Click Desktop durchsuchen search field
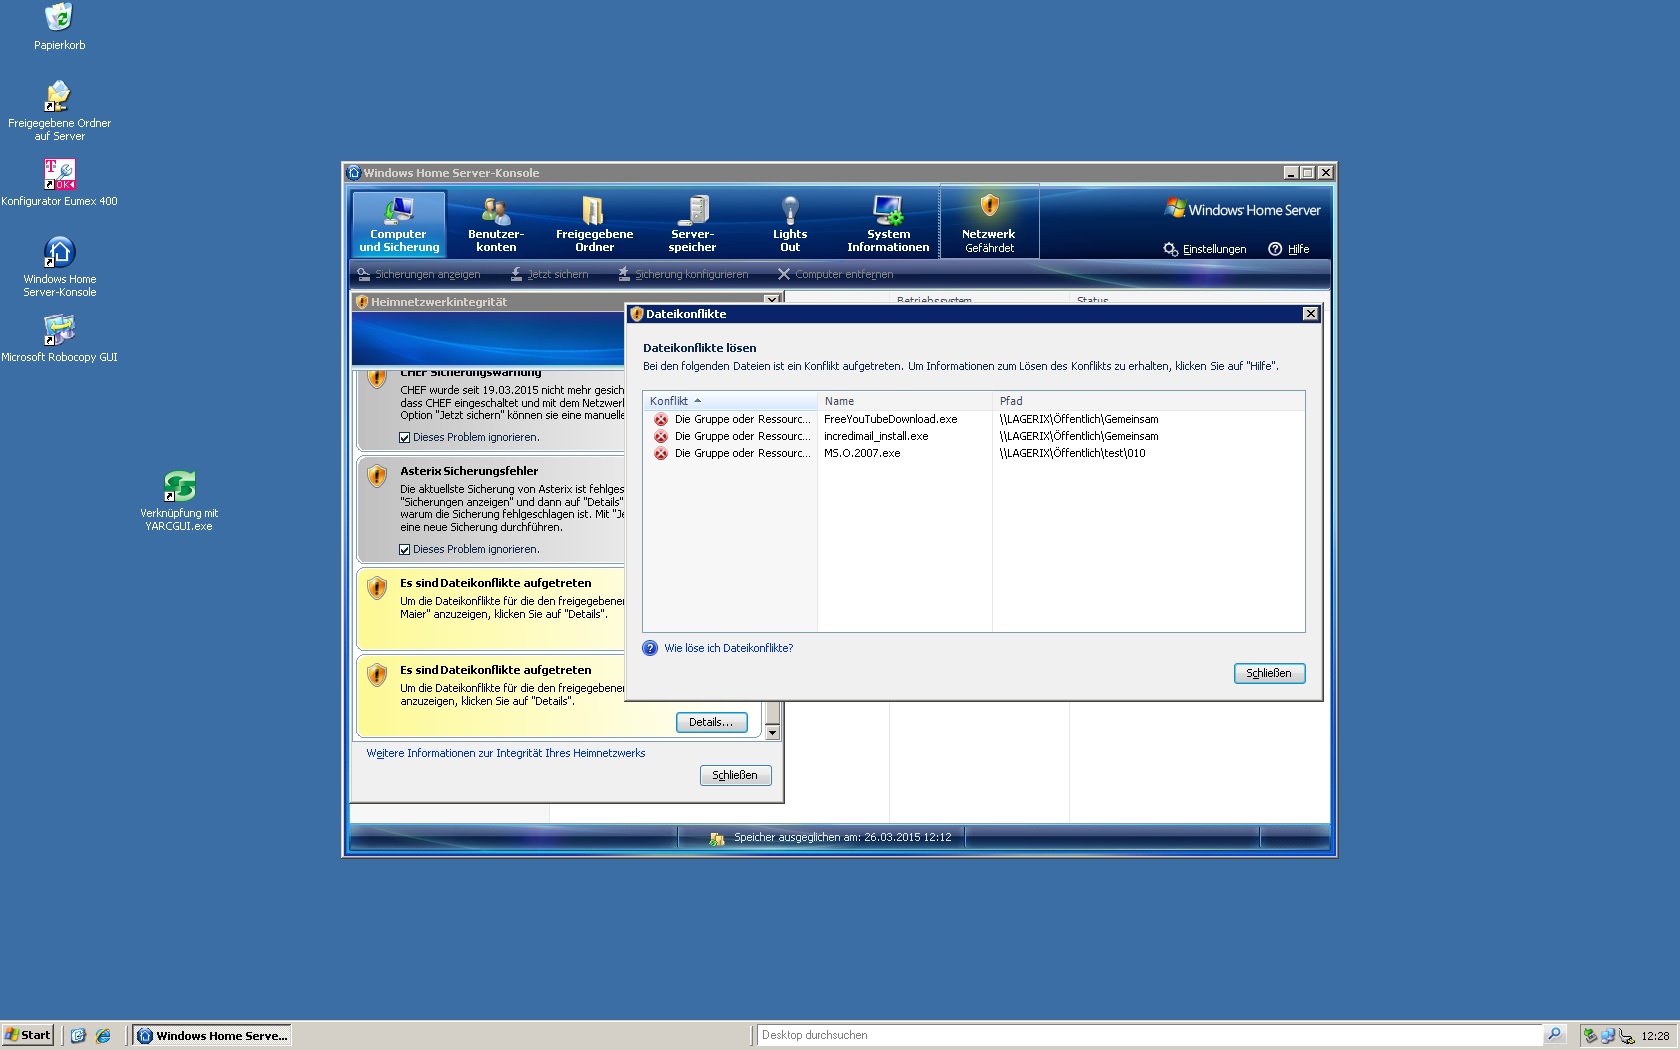1680x1050 pixels. pos(1149,1035)
